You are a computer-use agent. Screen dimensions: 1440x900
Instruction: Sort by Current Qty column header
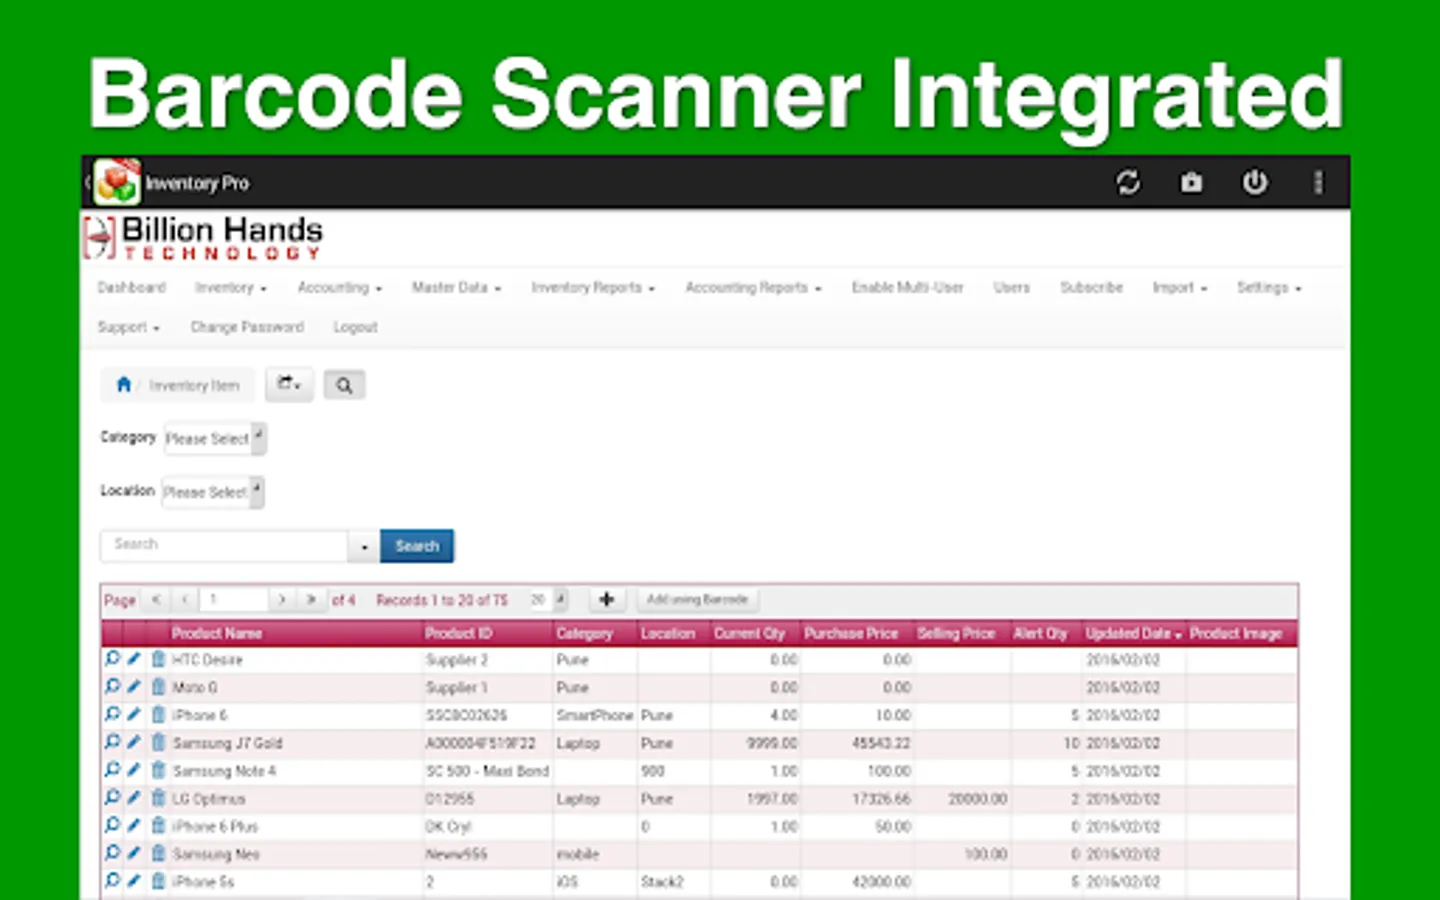[749, 633]
